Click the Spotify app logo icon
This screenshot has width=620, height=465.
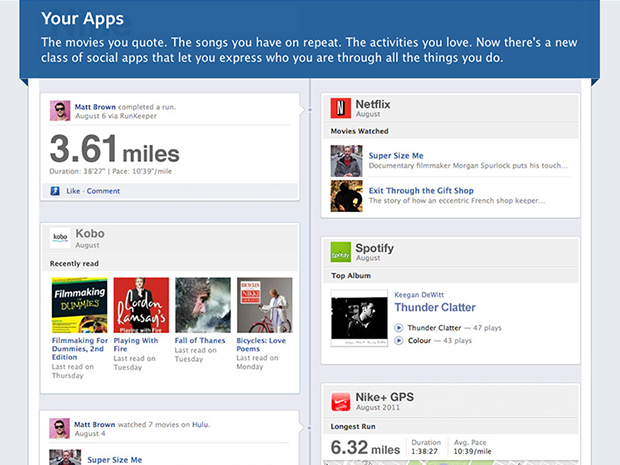point(340,251)
